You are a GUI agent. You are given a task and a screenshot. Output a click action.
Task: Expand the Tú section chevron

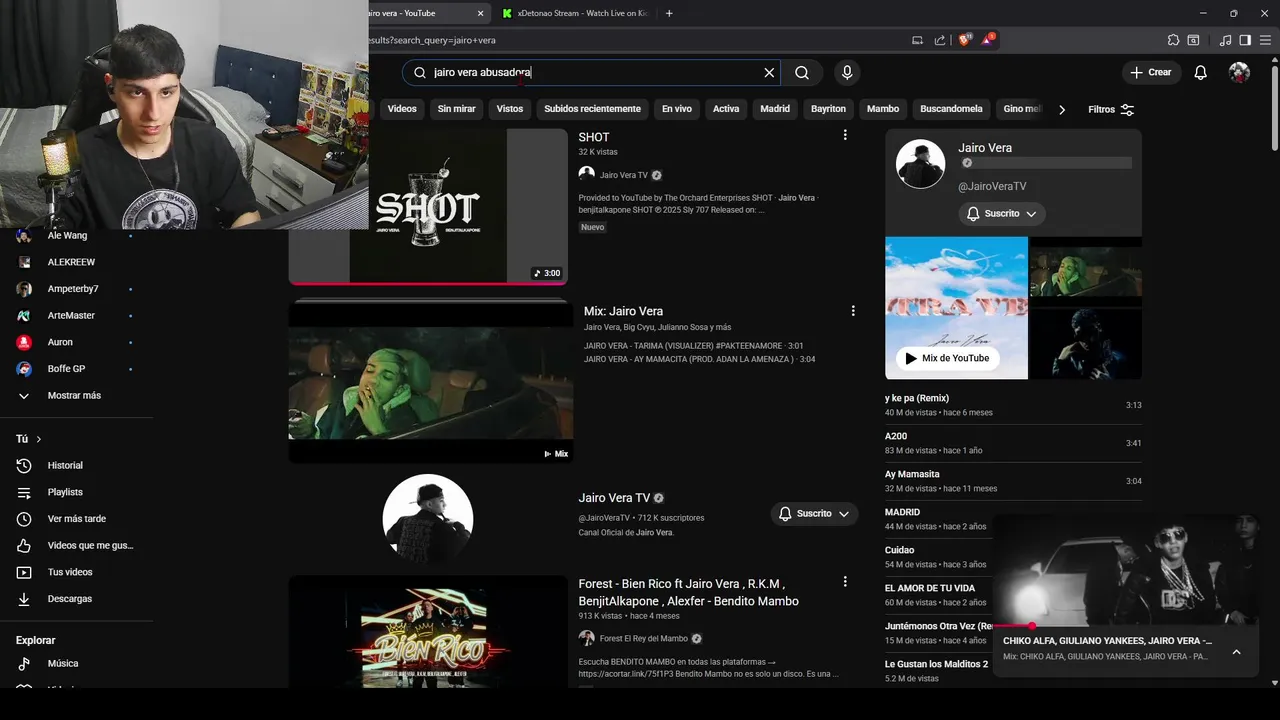coord(39,439)
